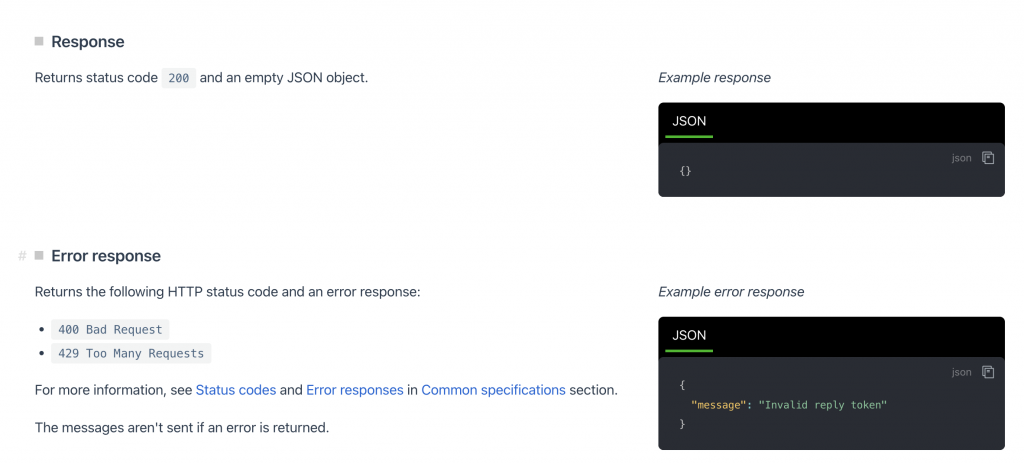
Task: Click the gray square beside Error response heading
Action: (x=39, y=255)
